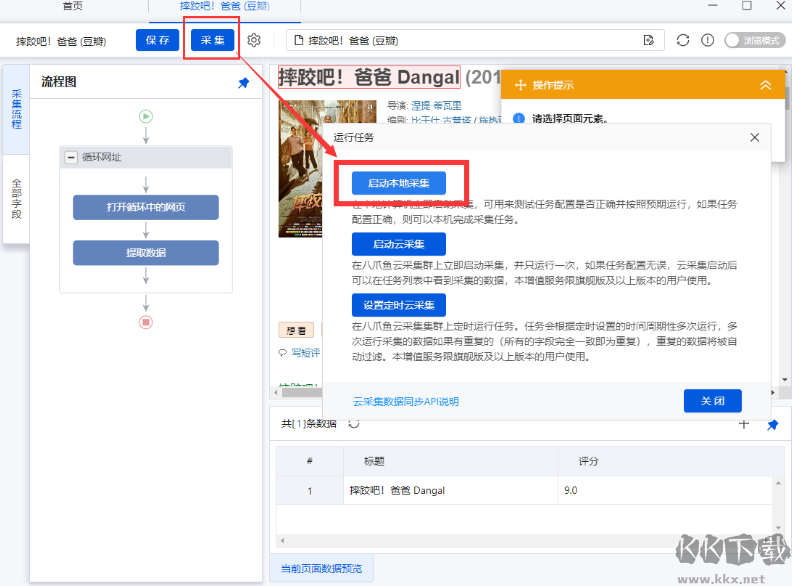792x586 pixels.
Task: Refresh the data preview count
Action: coord(354,424)
